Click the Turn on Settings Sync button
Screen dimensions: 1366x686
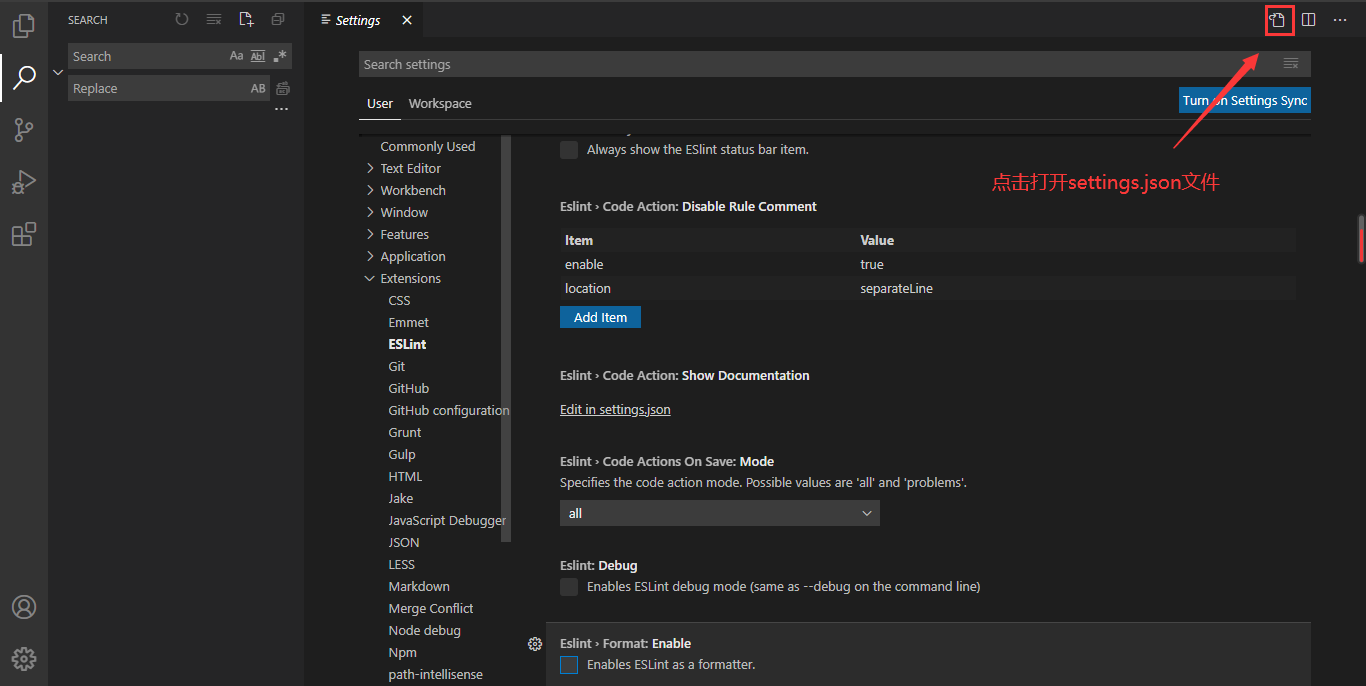[1244, 99]
